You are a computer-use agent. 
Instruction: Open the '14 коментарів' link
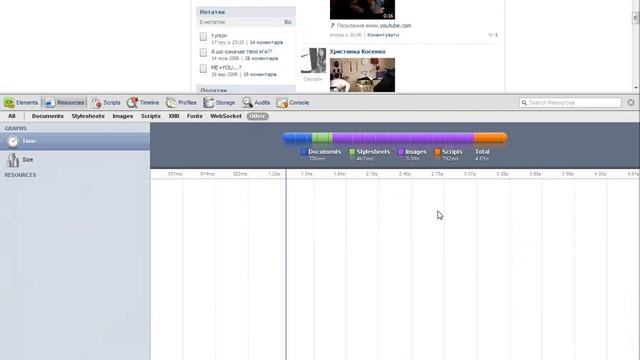point(266,42)
